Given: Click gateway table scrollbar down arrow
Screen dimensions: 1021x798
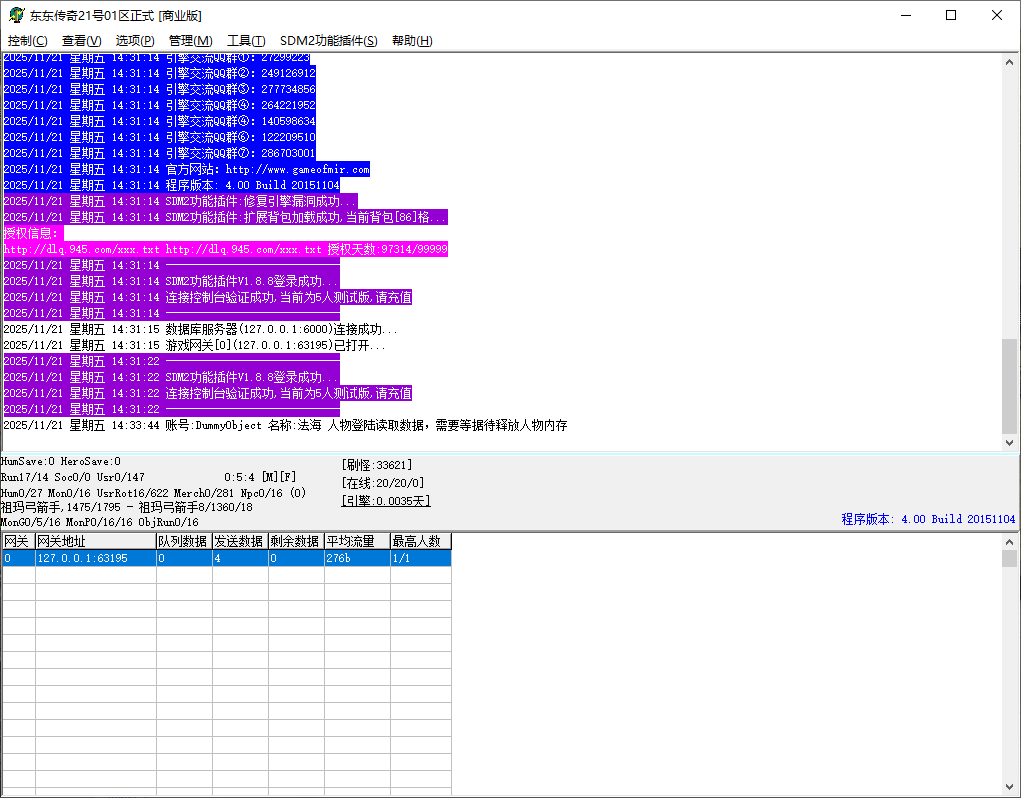Looking at the screenshot, I should click(1010, 788).
